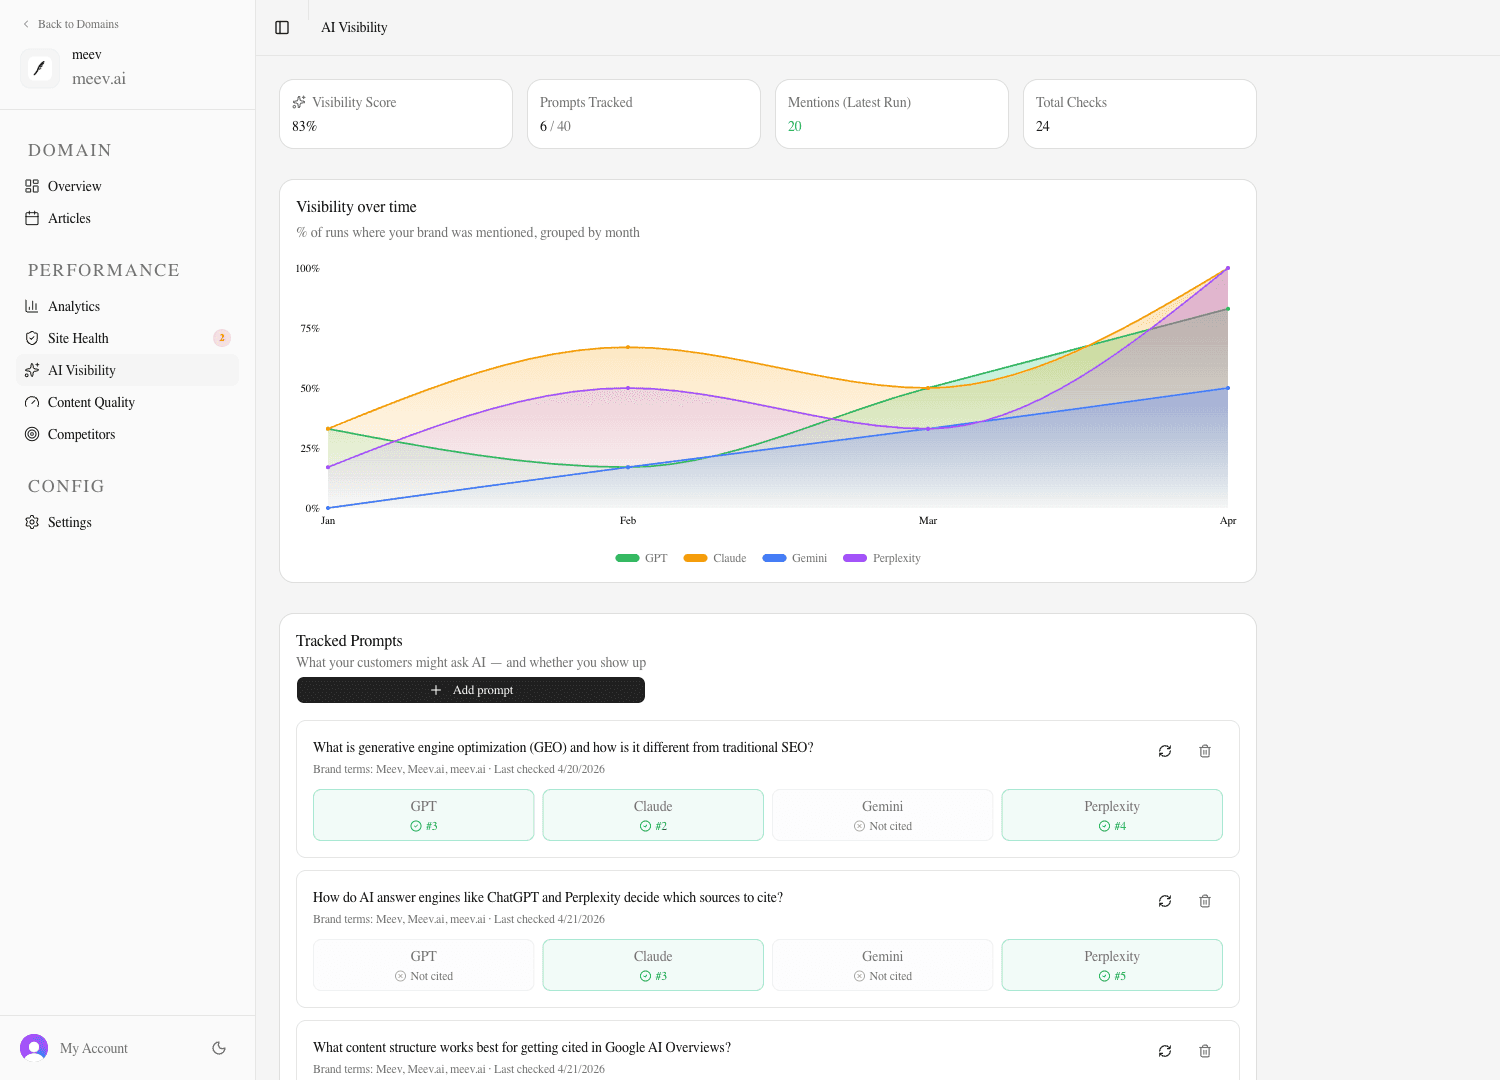1500x1080 pixels.
Task: Delete the Google AI Overviews prompt
Action: [x=1205, y=1051]
